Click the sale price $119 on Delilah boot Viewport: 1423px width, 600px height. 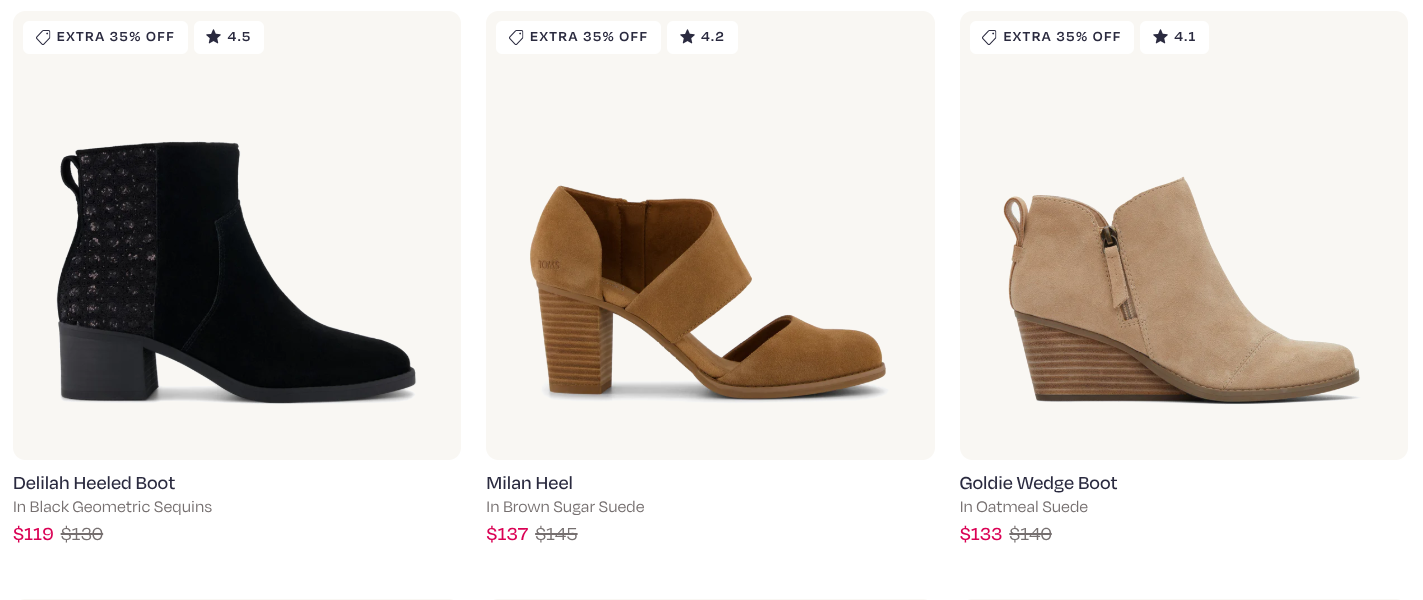tap(33, 534)
